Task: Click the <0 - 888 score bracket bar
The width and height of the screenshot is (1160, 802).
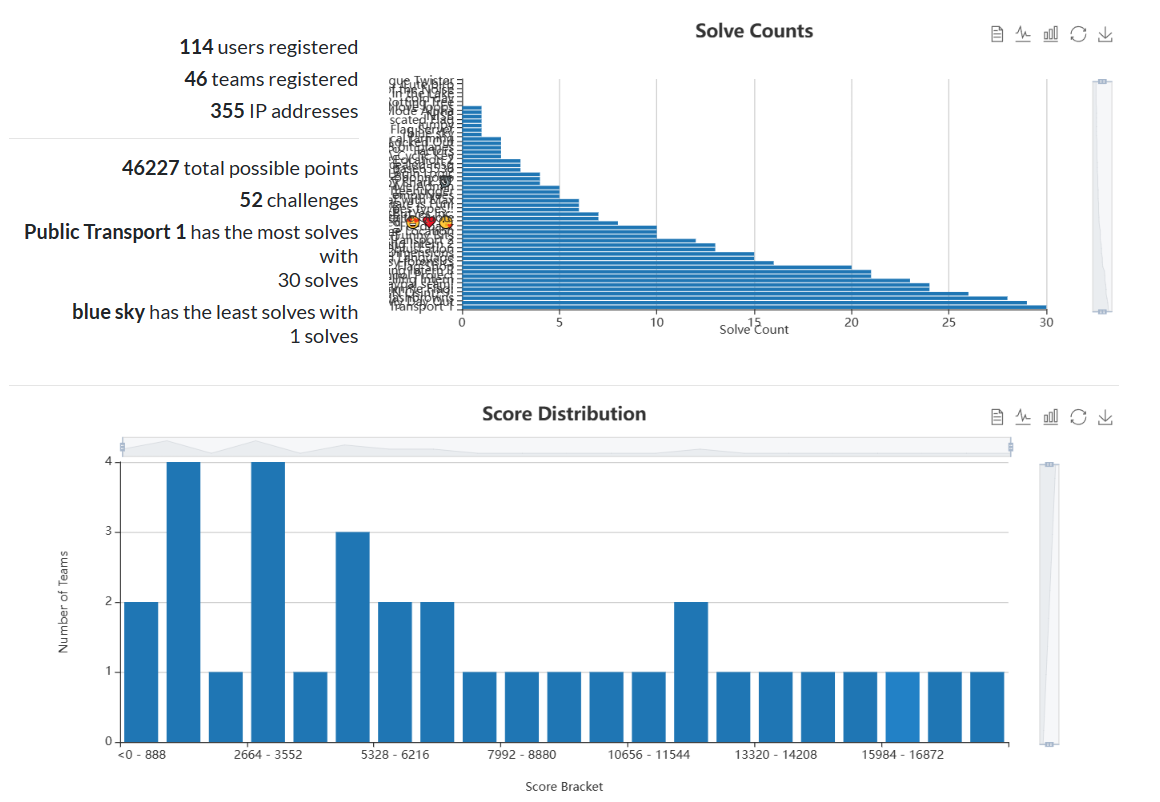Action: coord(141,671)
